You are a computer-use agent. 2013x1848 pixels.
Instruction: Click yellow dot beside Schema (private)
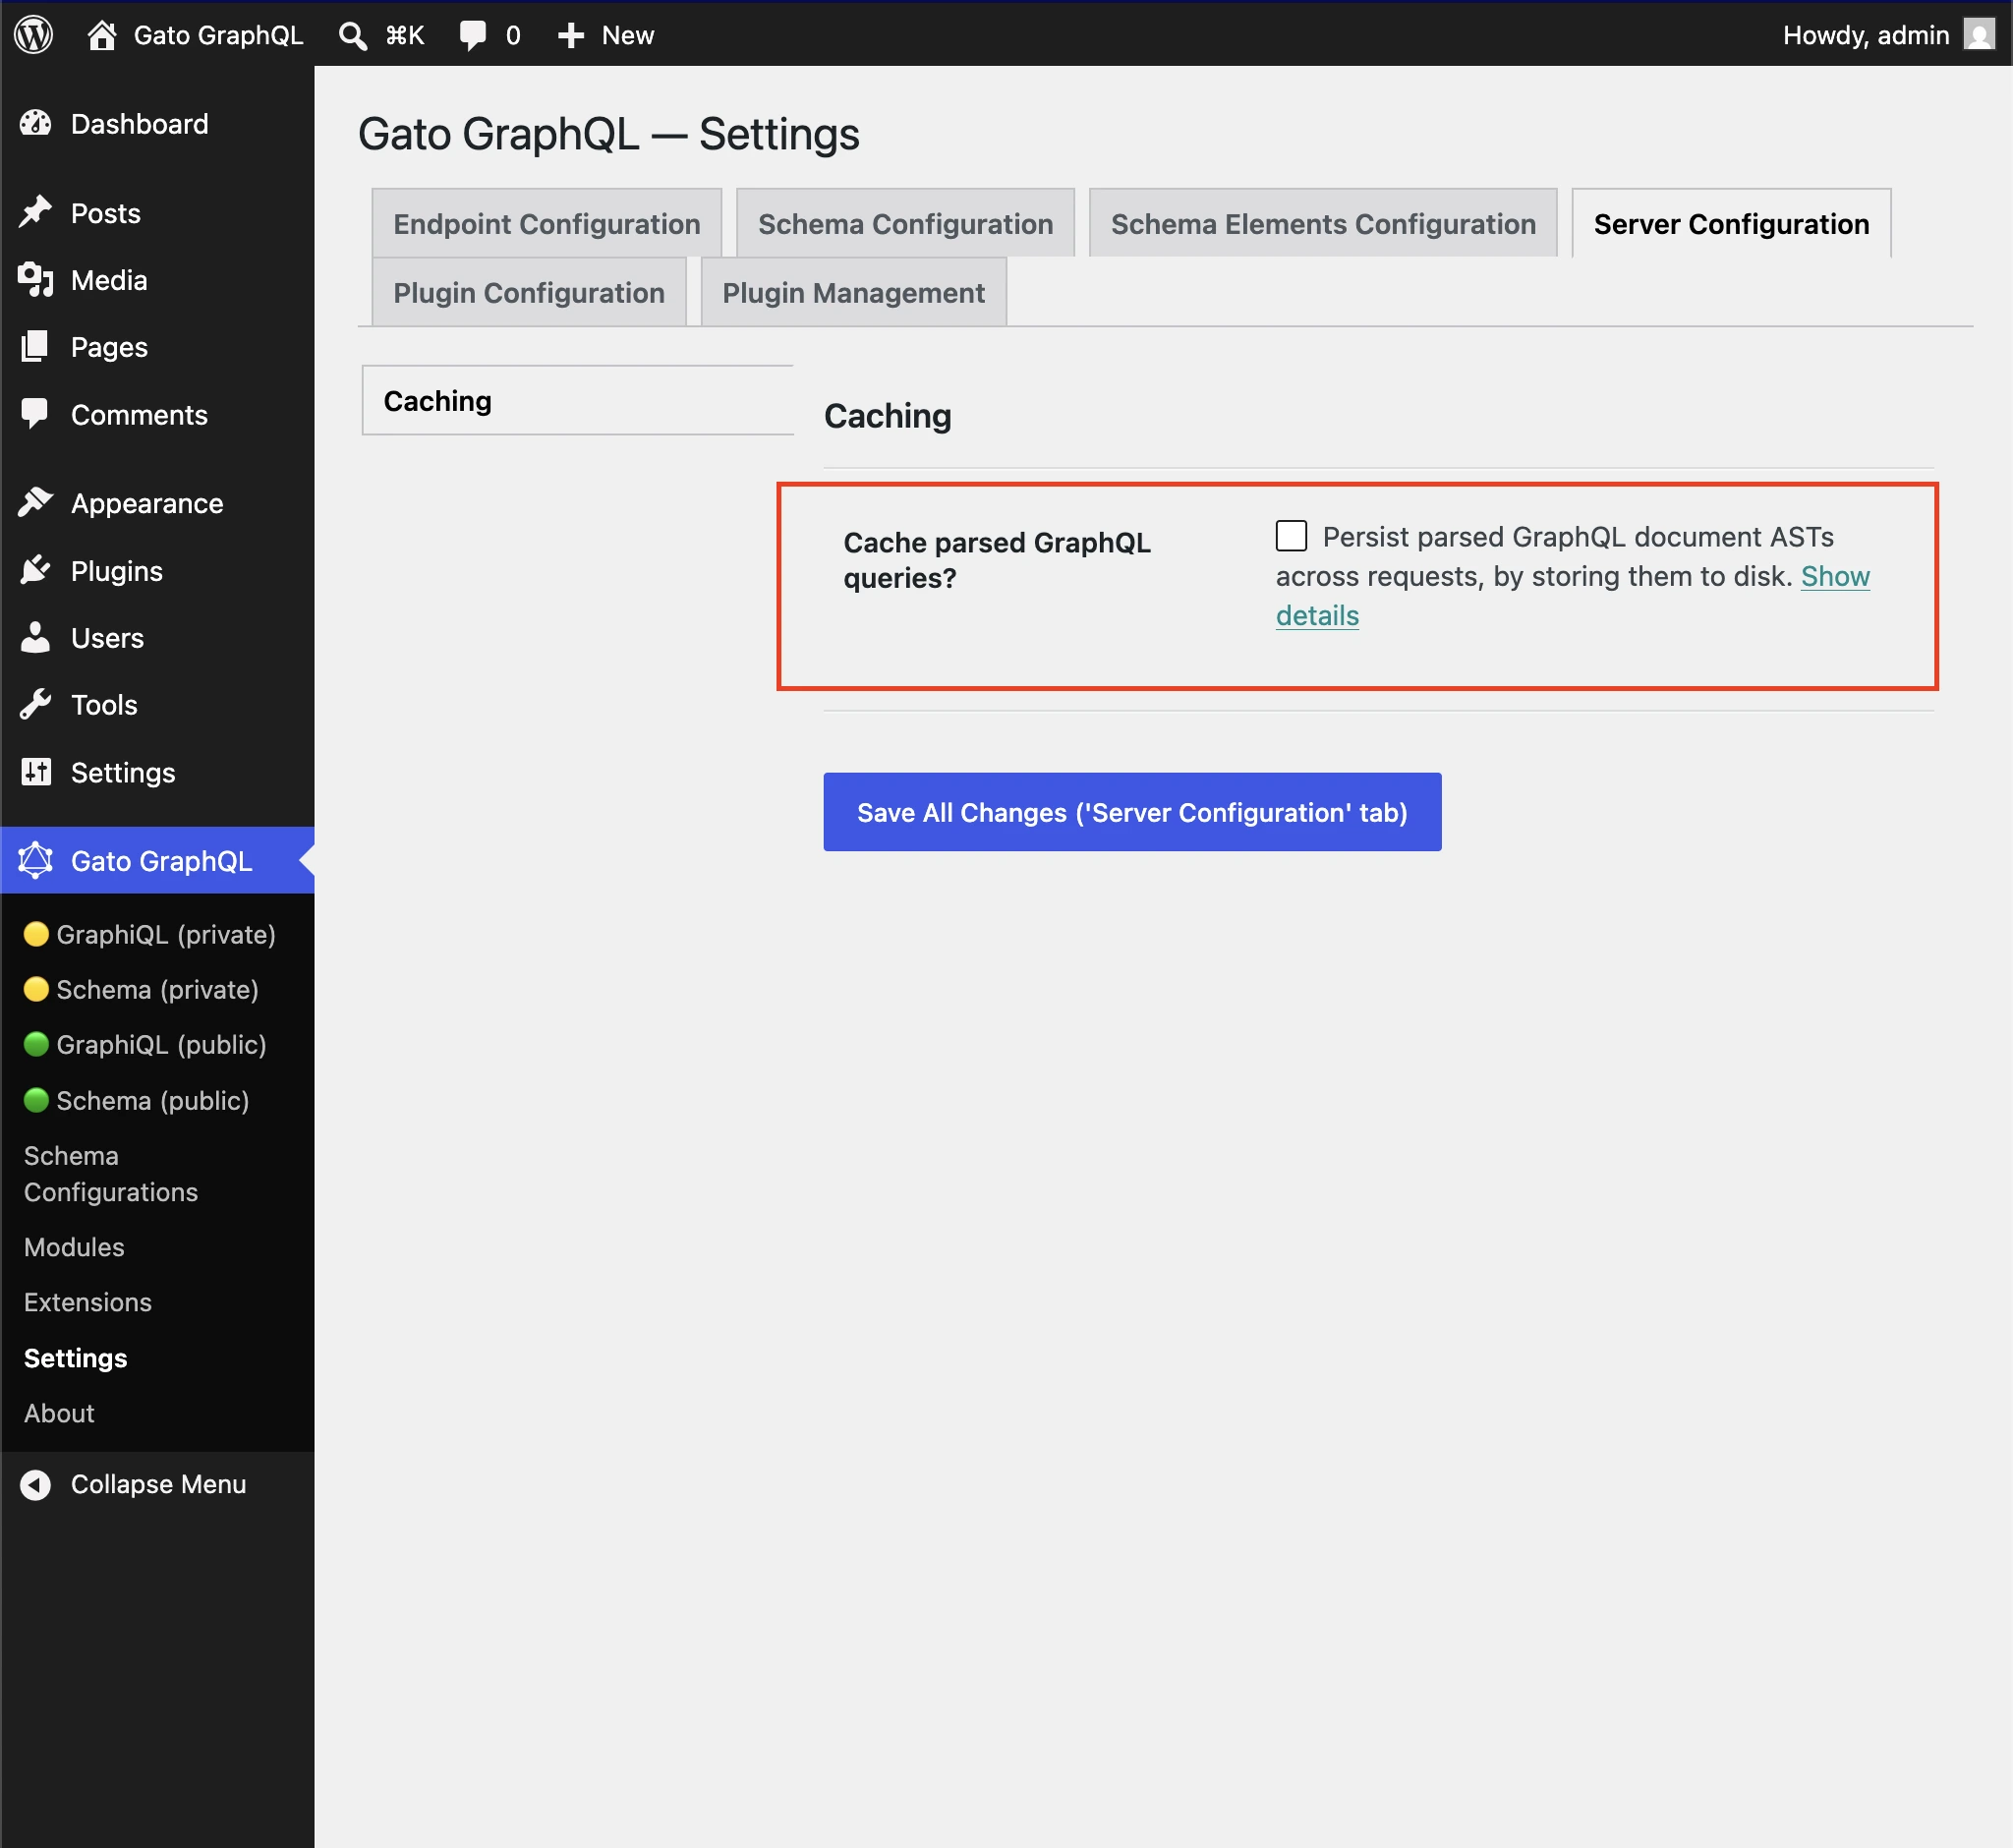tap(36, 989)
